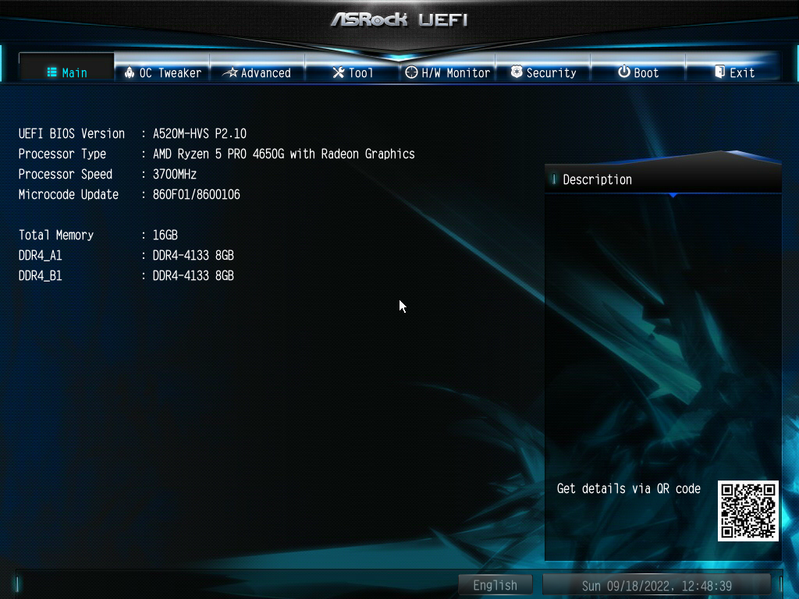Viewport: 799px width, 599px height.
Task: Click the '860F01/8600106' value
Action: coord(196,195)
